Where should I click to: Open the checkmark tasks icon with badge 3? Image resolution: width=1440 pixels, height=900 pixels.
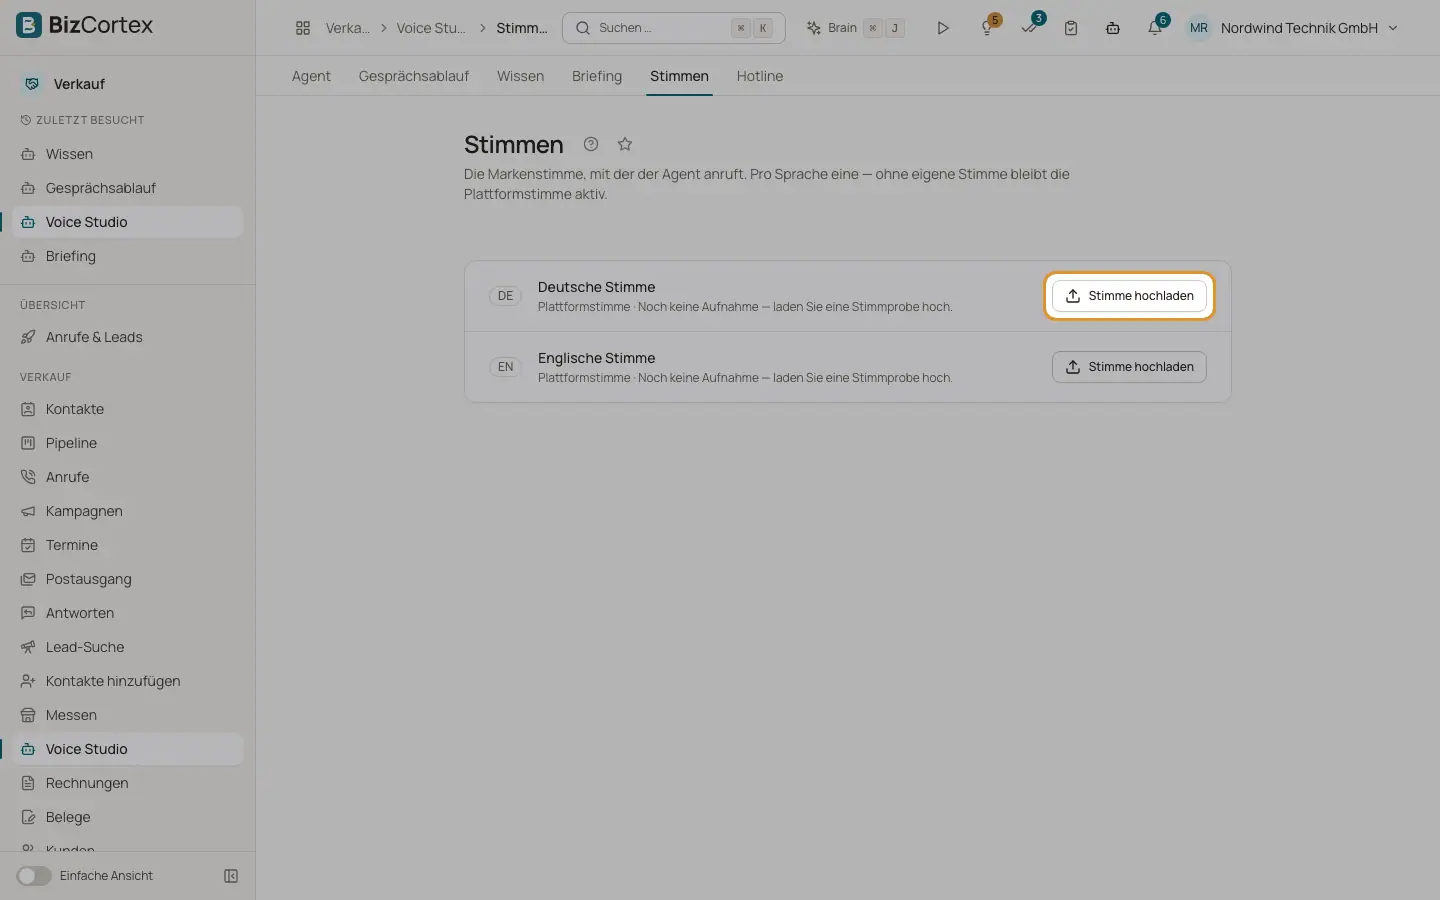pyautogui.click(x=1029, y=28)
